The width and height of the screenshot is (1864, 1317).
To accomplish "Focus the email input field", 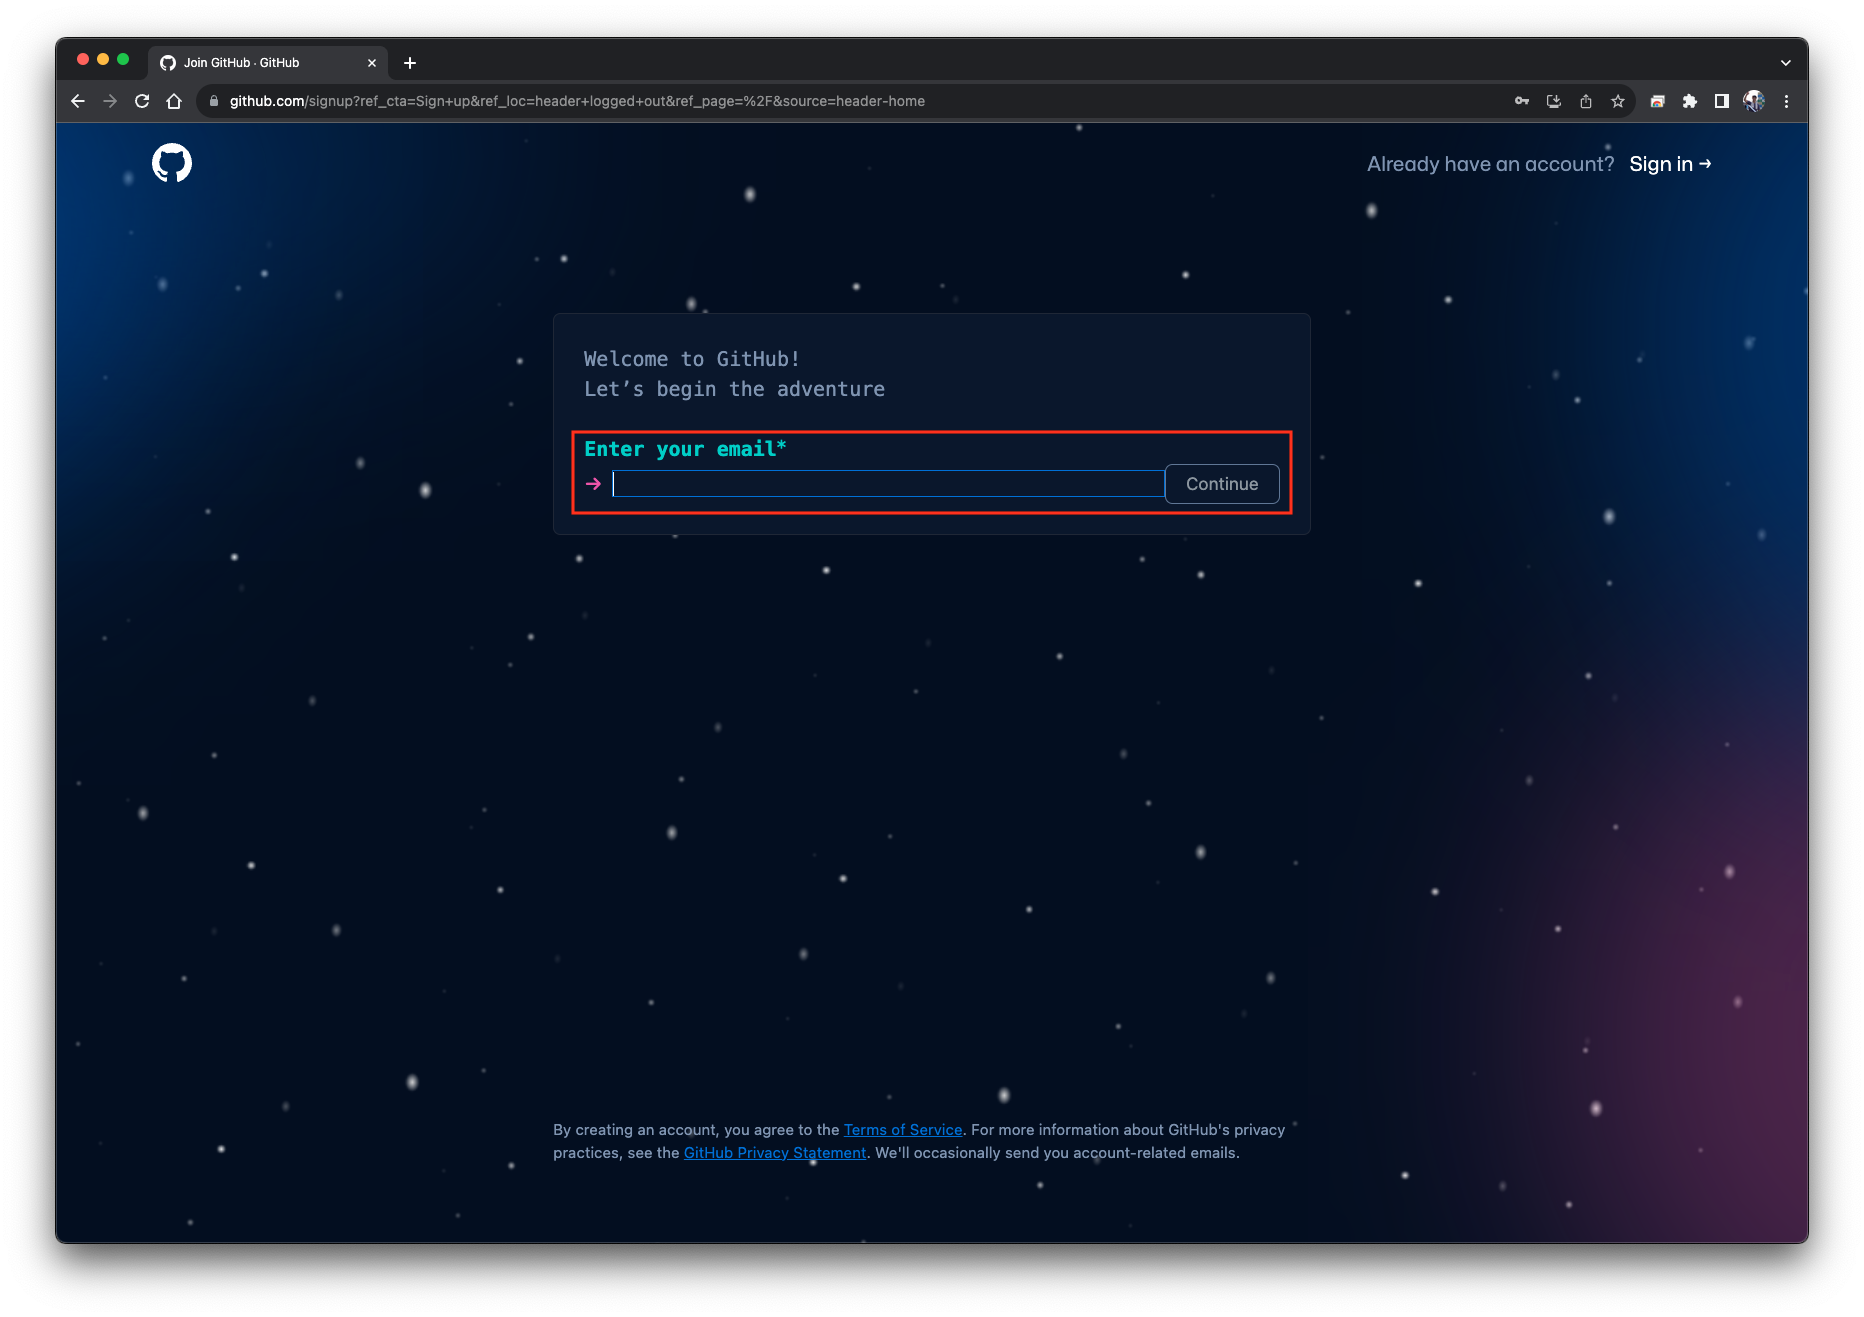I will pyautogui.click(x=889, y=484).
